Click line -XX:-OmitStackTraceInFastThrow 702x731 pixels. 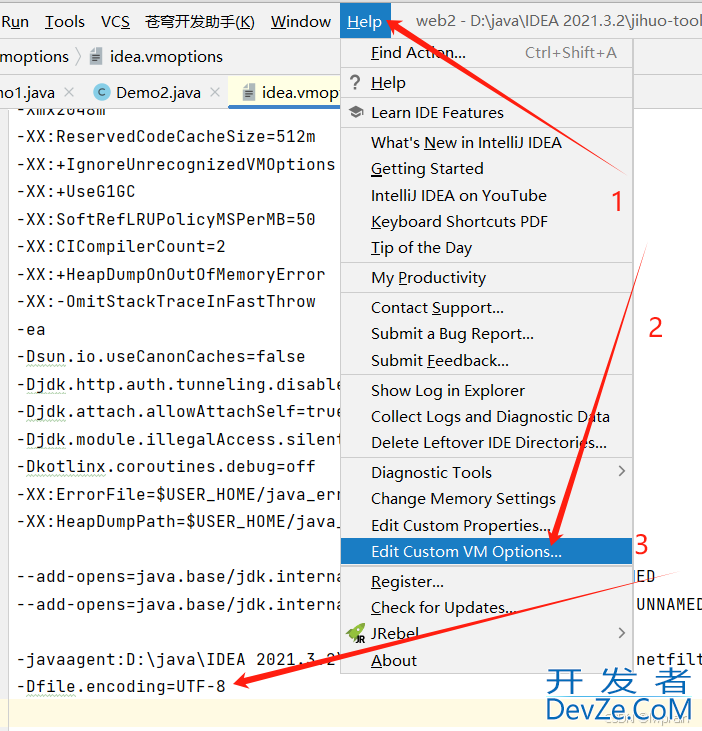coord(166,302)
